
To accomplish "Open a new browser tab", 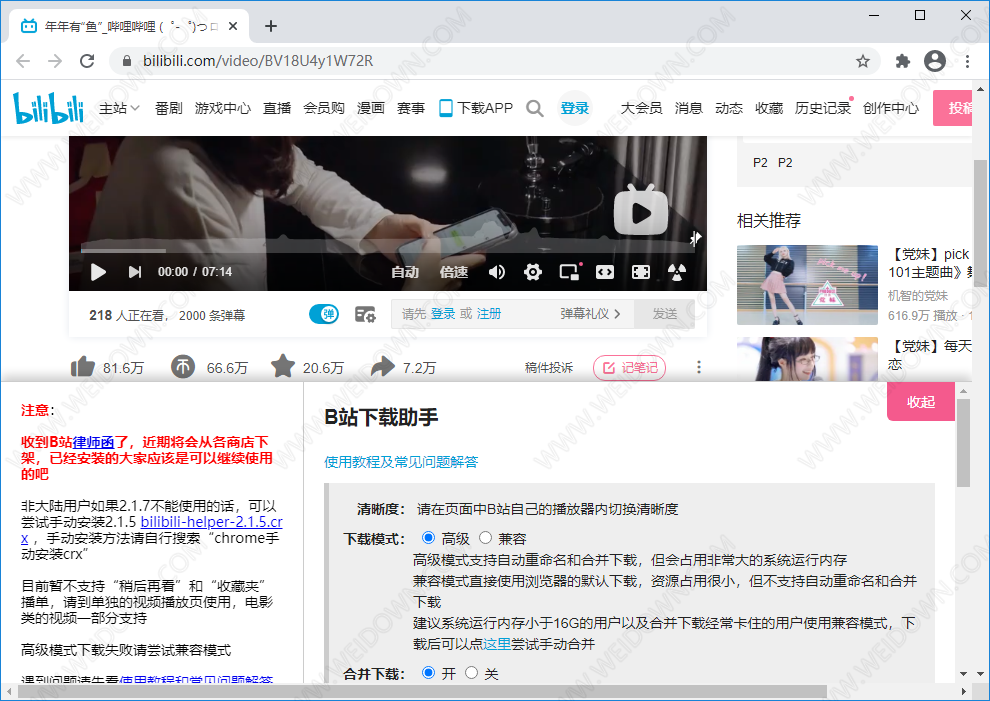I will point(271,26).
